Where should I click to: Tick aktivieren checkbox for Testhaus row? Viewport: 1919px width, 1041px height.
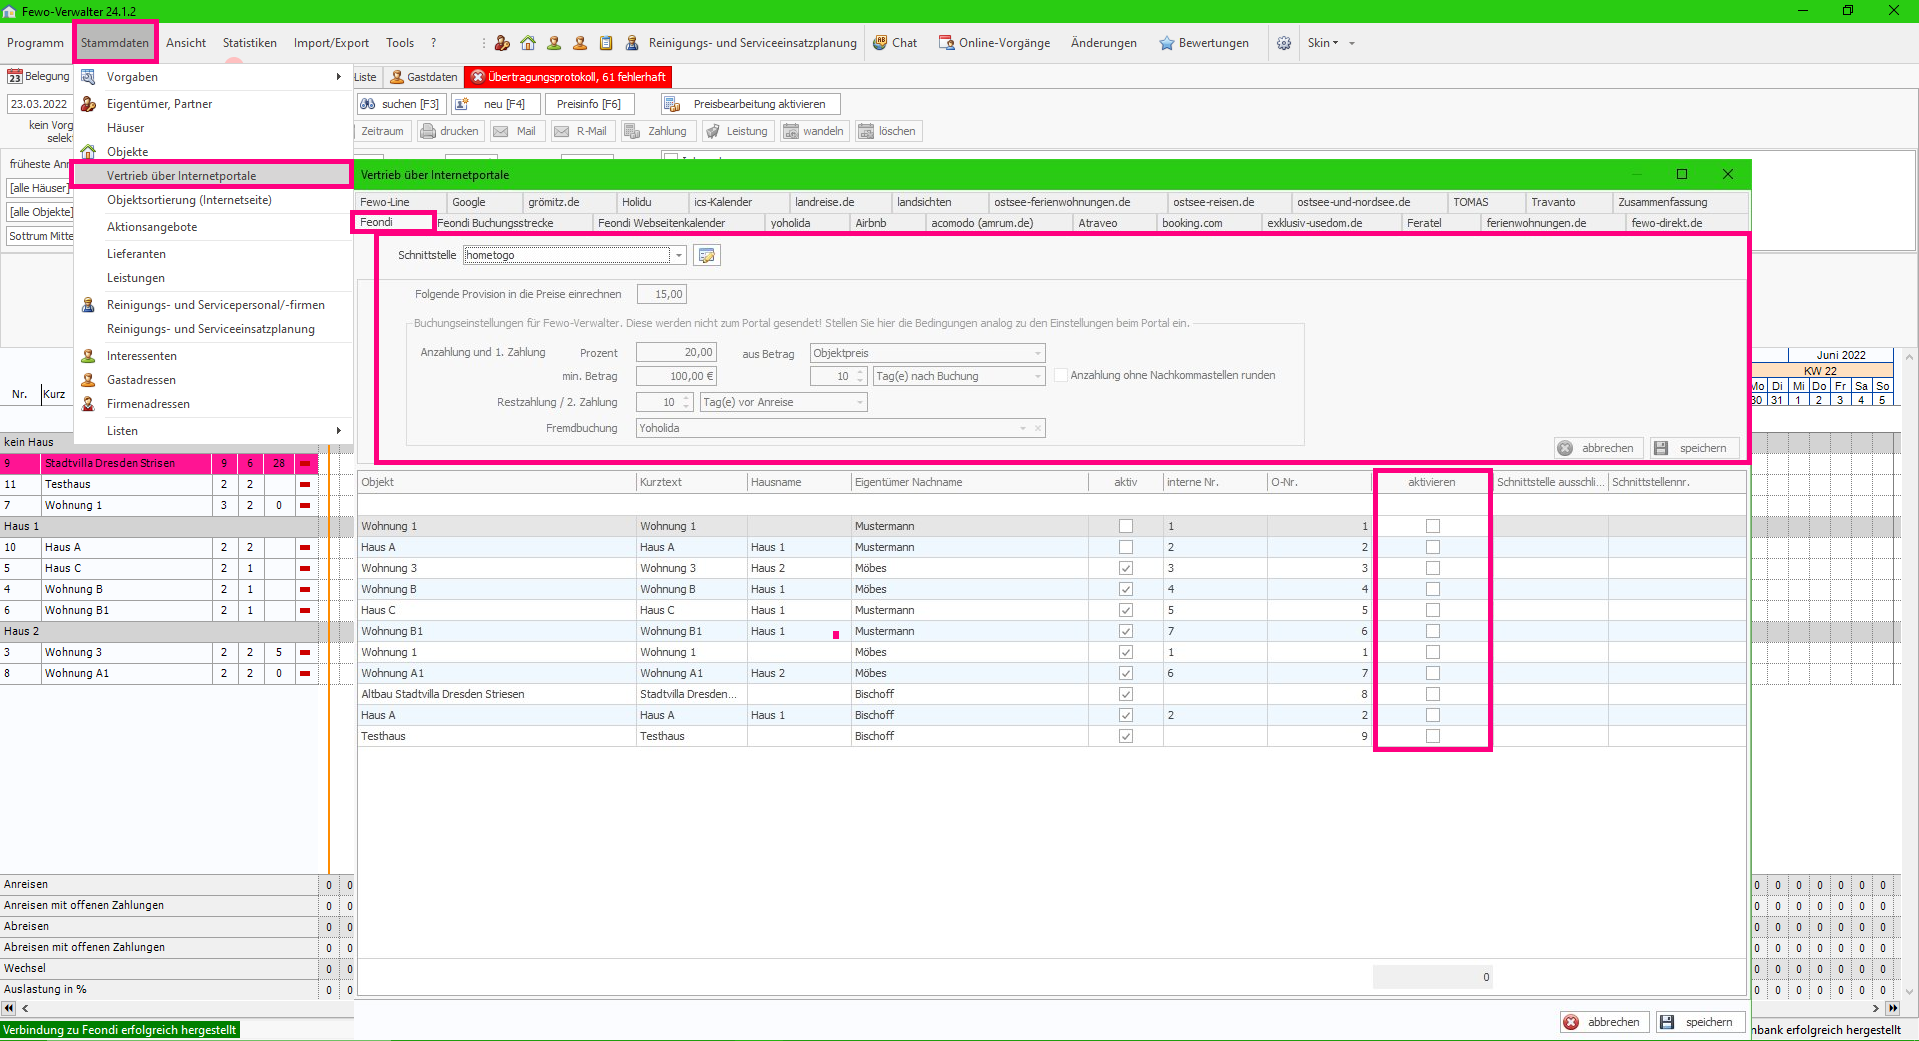[1433, 736]
